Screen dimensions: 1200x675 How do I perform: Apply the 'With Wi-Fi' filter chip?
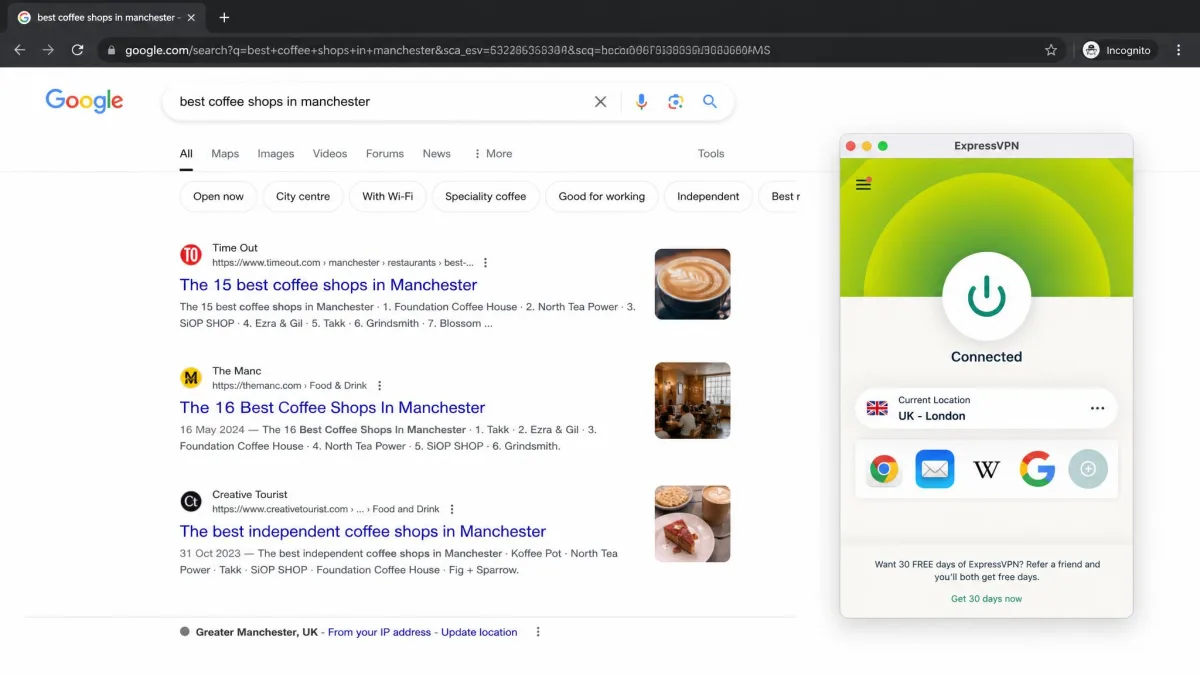pos(388,196)
